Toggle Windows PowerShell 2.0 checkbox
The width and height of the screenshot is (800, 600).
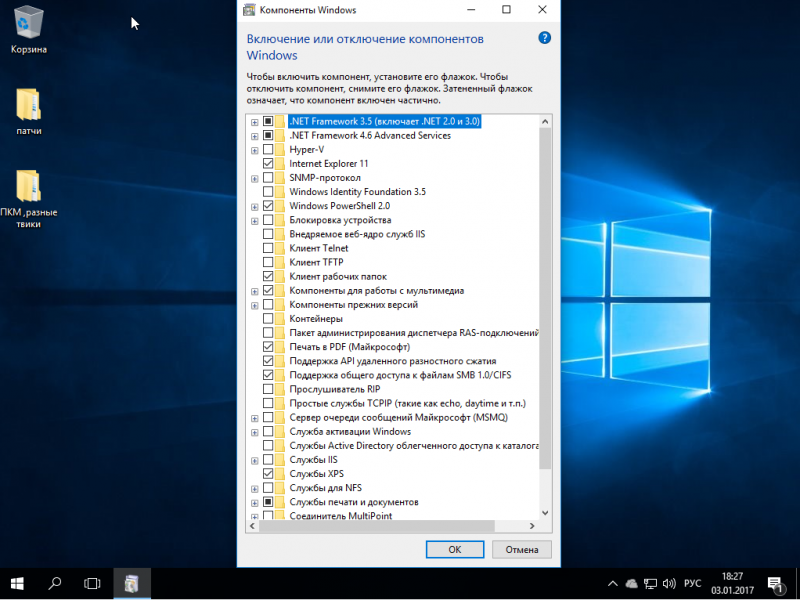click(268, 206)
